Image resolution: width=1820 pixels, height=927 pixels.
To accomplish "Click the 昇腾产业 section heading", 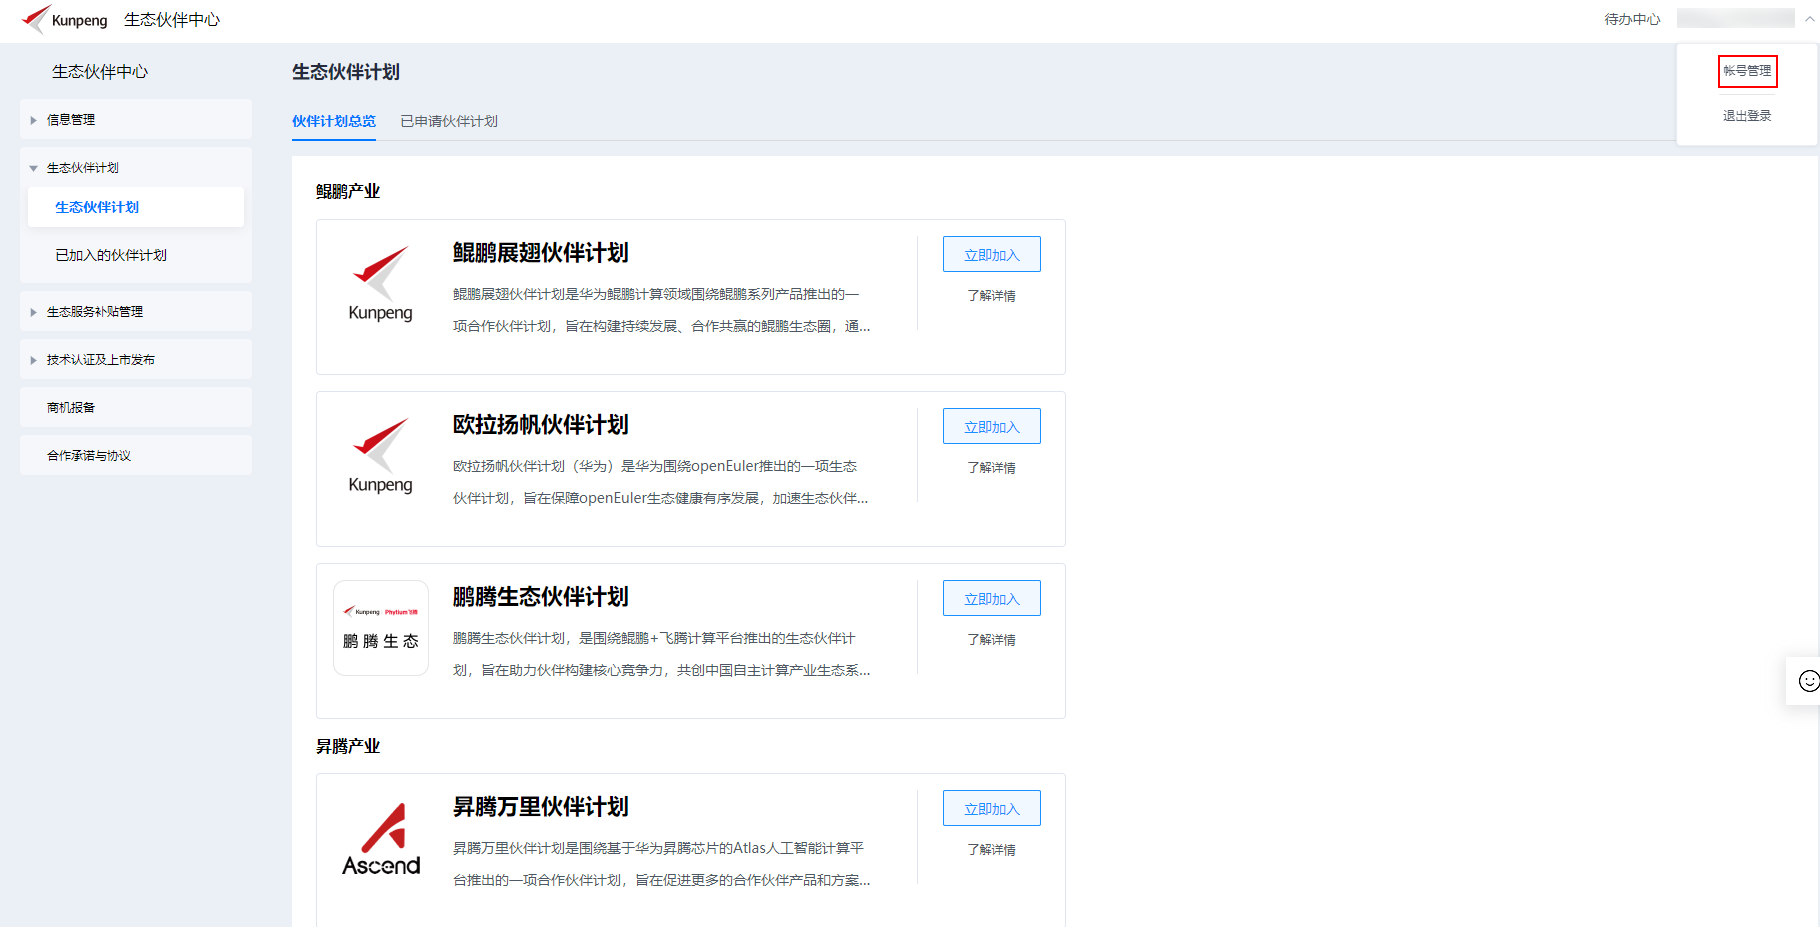I will [348, 746].
